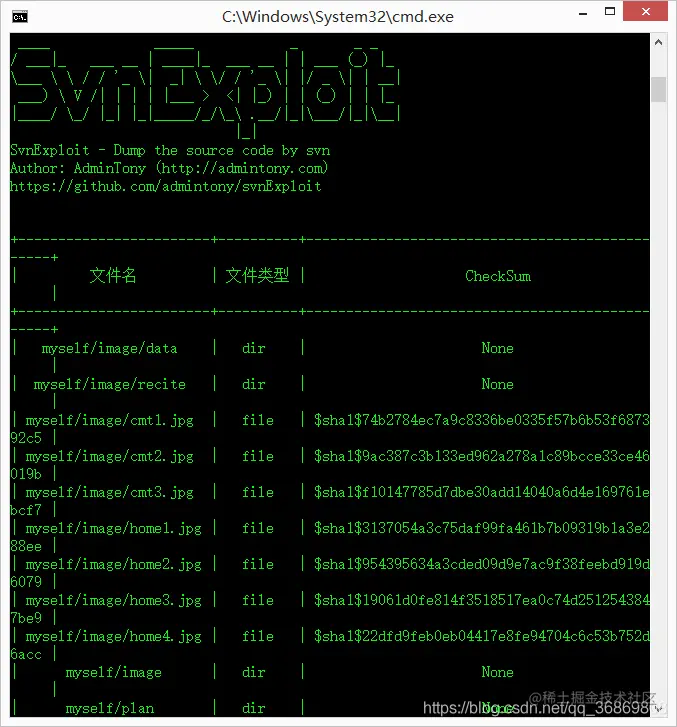Minimize the cmd.exe window
The height and width of the screenshot is (727, 677).
point(583,13)
